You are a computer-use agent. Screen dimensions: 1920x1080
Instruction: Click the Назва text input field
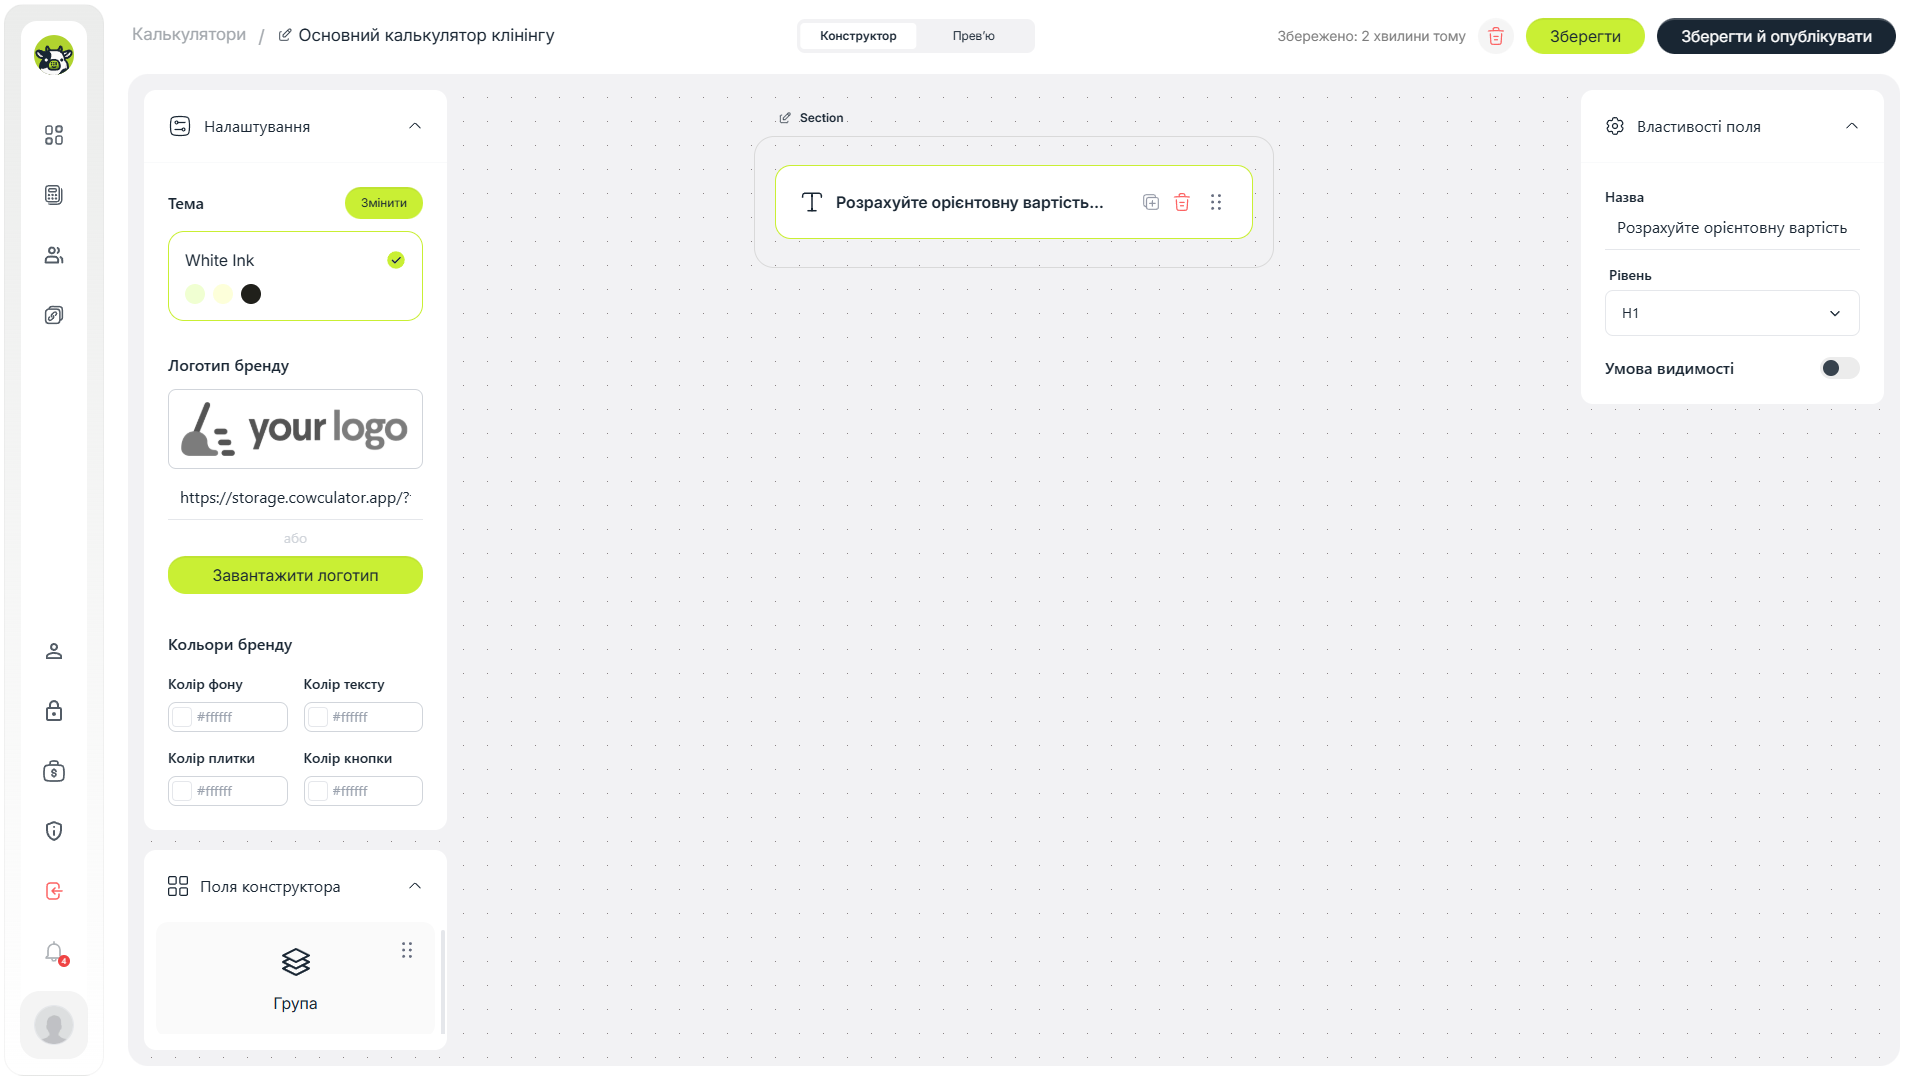tap(1732, 228)
